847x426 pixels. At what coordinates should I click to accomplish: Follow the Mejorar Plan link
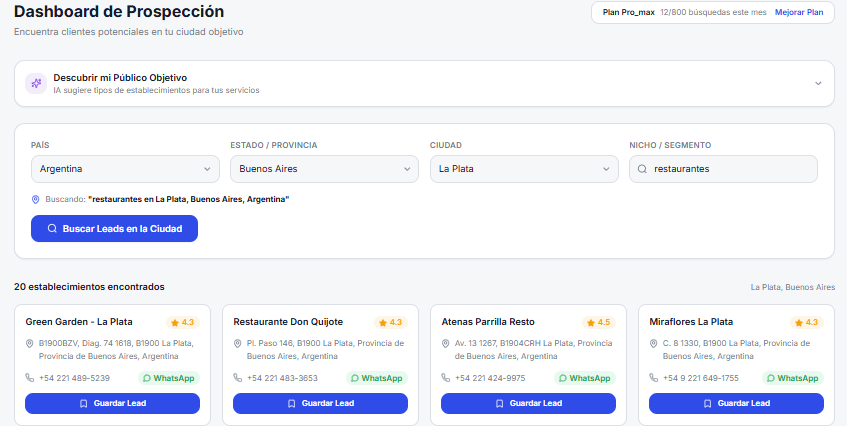click(799, 12)
